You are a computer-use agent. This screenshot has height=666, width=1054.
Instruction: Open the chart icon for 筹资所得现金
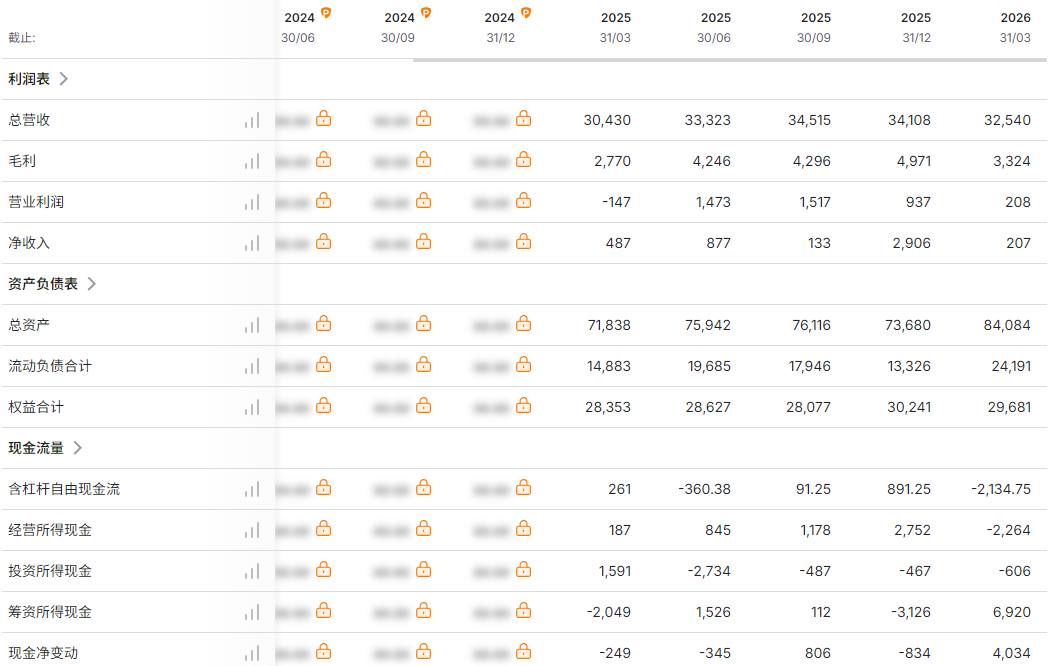tap(252, 613)
